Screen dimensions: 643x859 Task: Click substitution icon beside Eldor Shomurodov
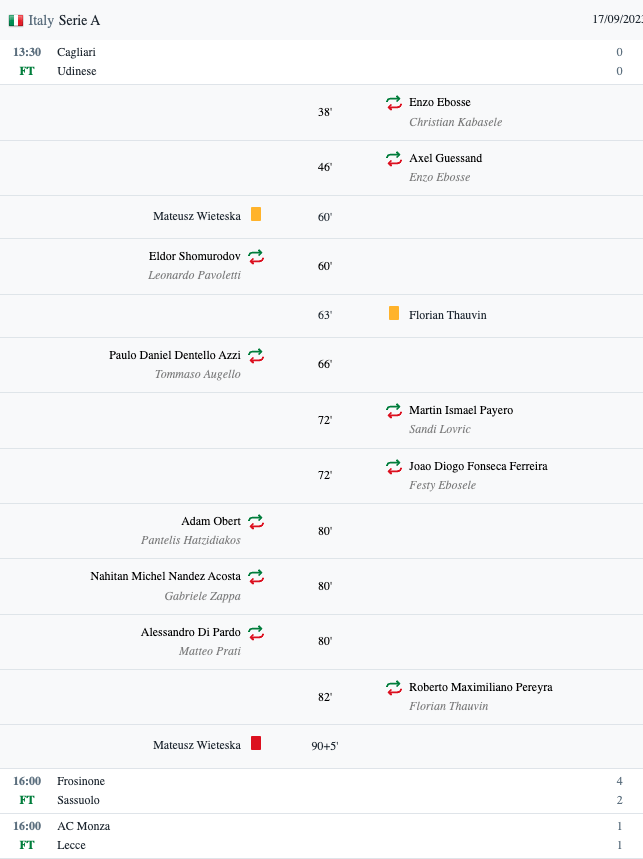[x=256, y=256]
